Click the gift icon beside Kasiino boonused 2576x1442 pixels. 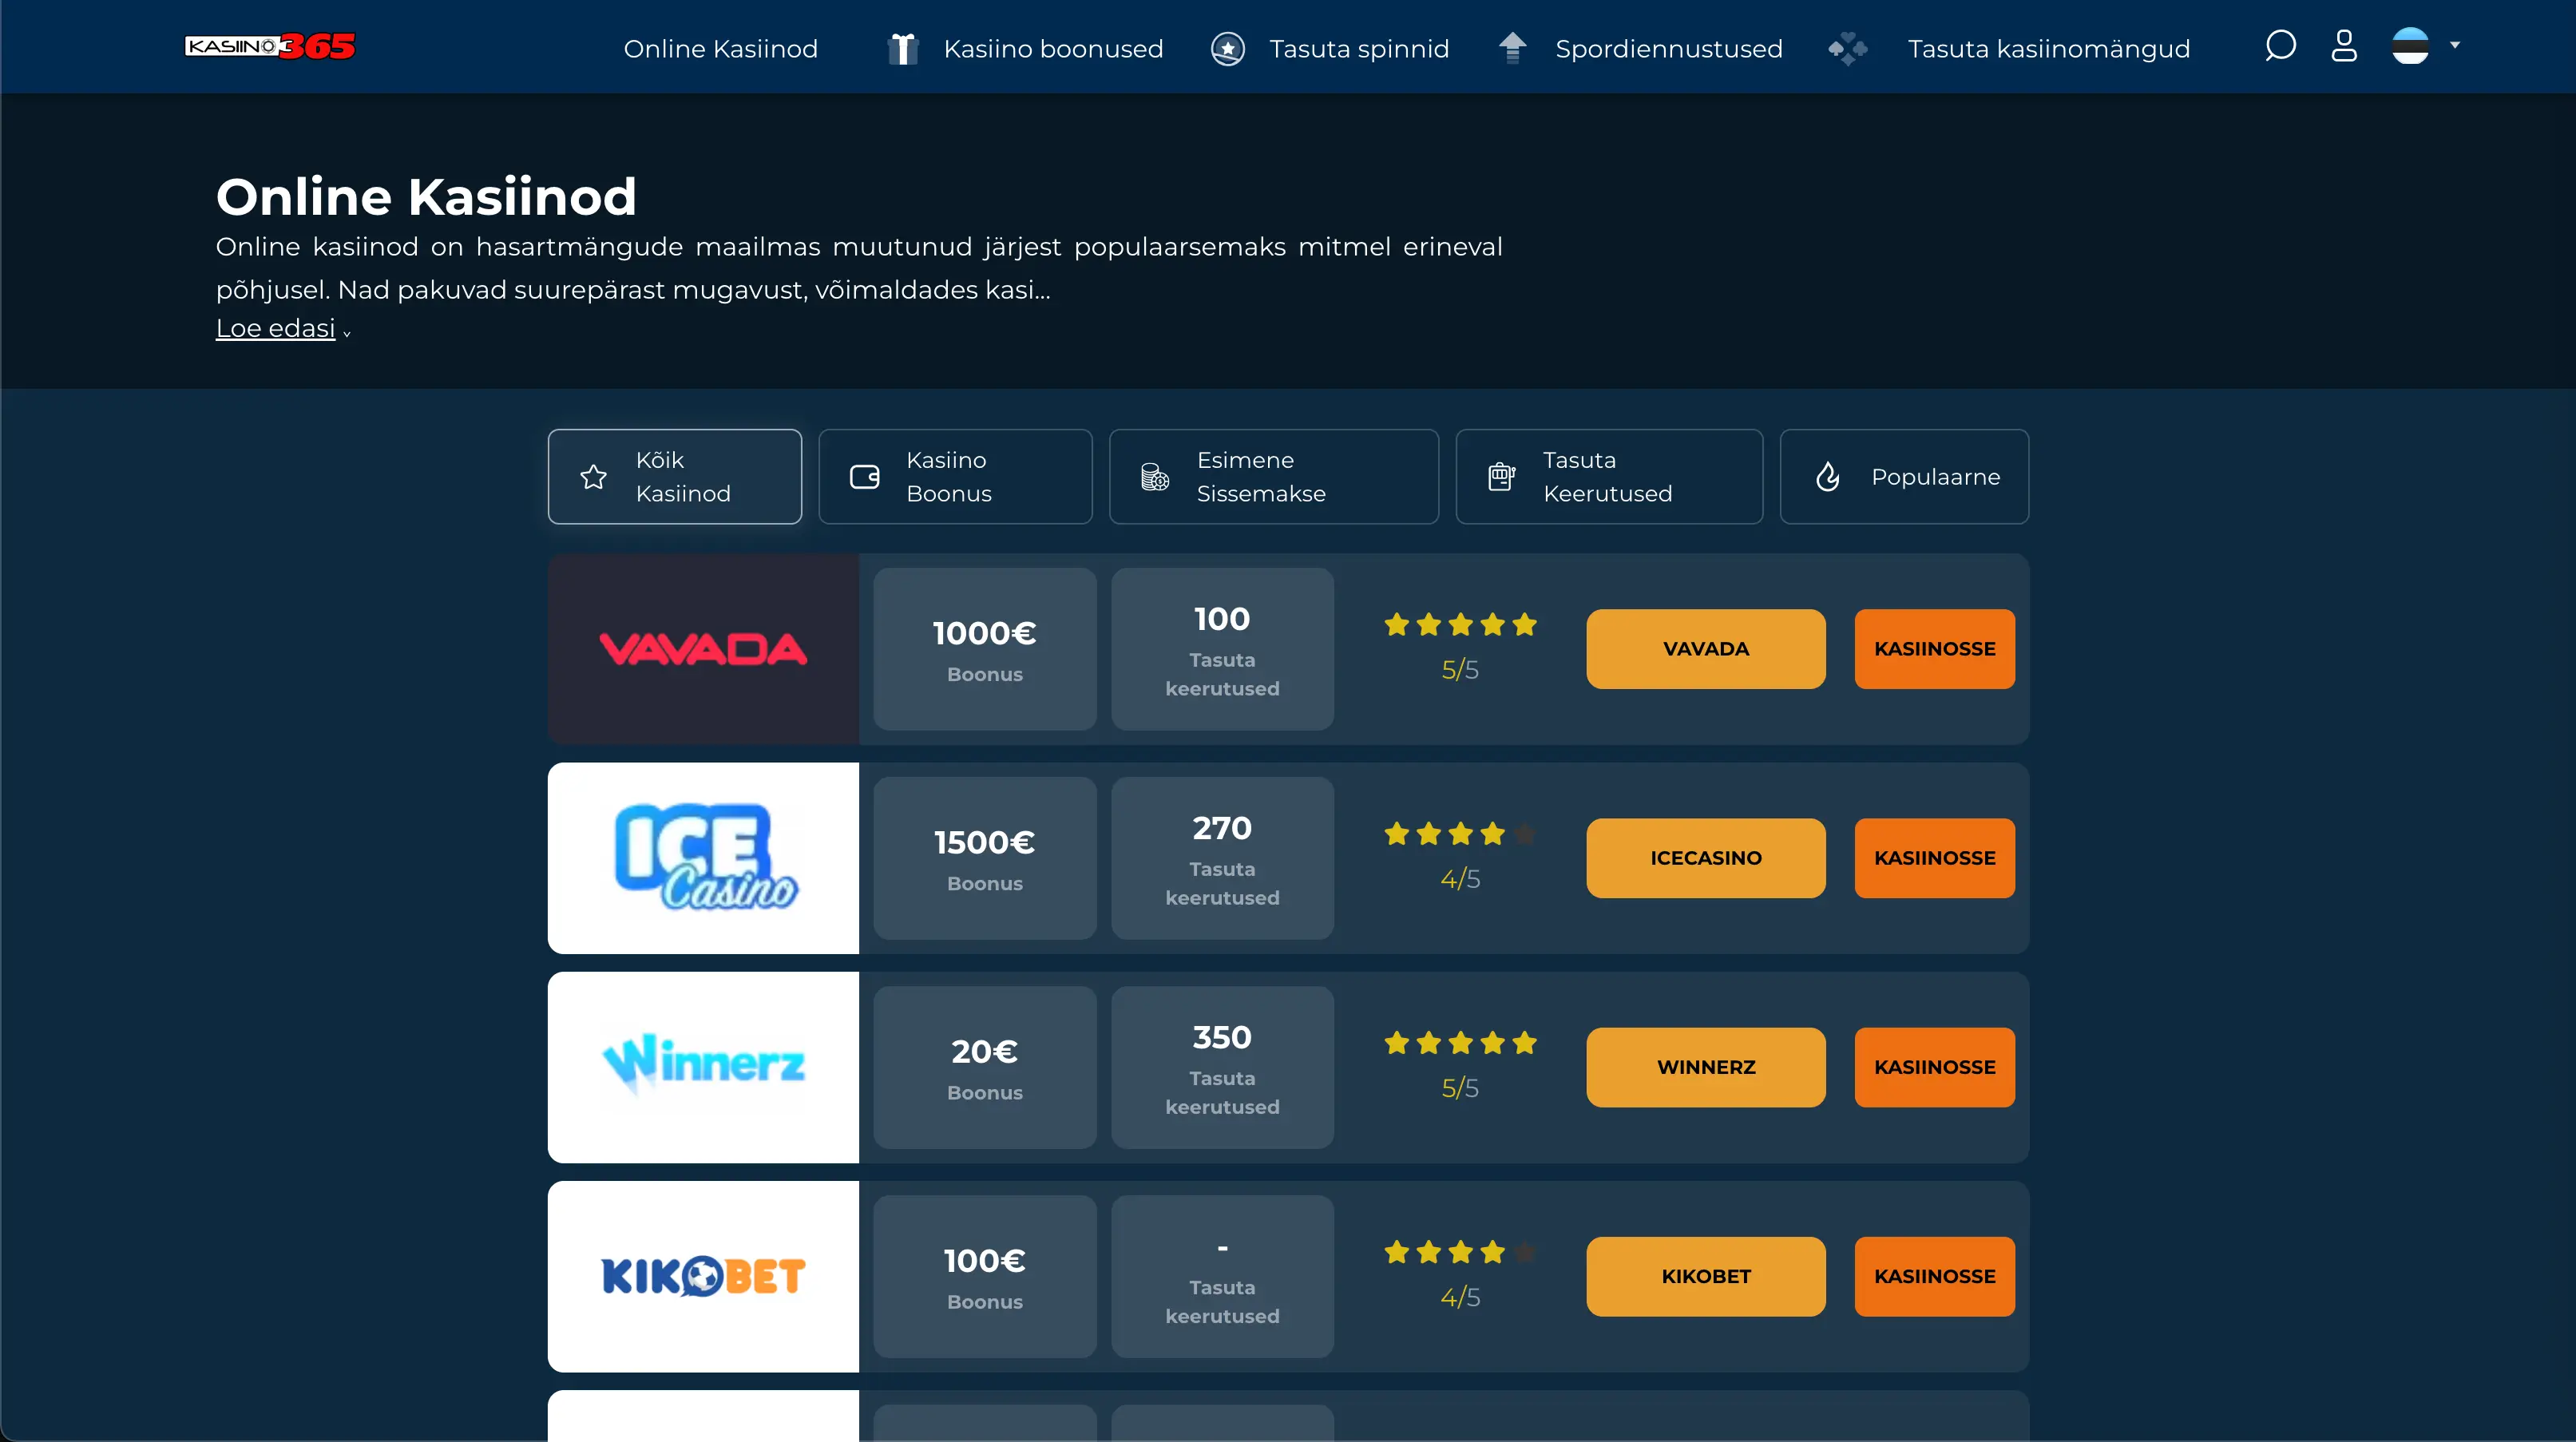[x=903, y=48]
